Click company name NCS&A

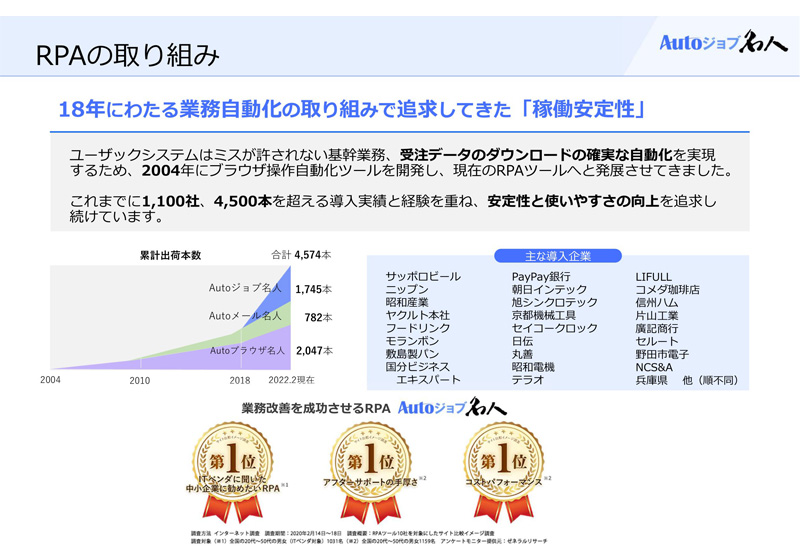point(654,367)
